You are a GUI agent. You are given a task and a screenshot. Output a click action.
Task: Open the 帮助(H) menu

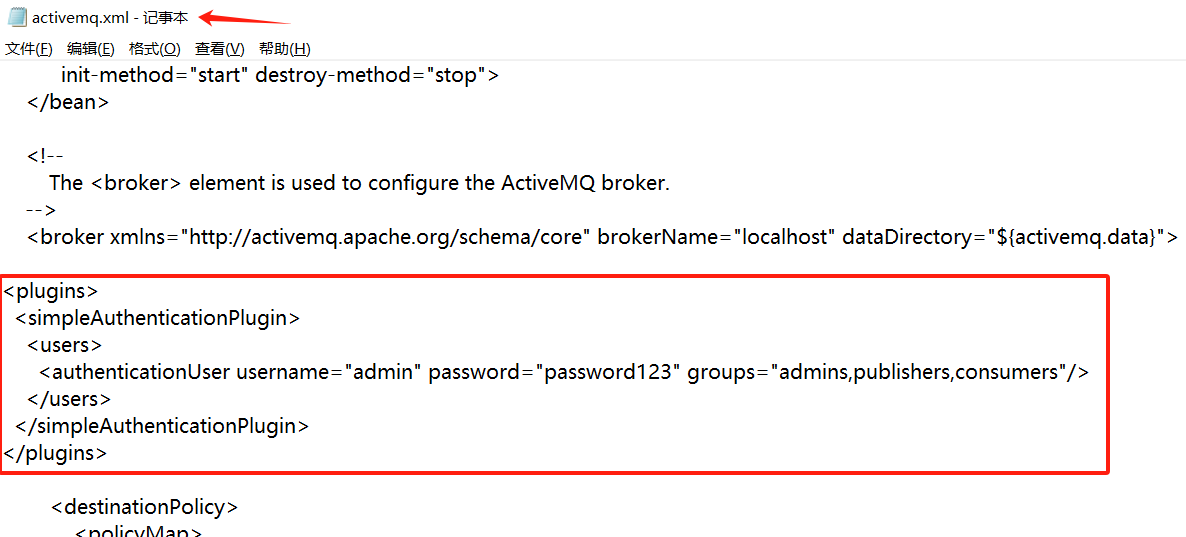[285, 49]
